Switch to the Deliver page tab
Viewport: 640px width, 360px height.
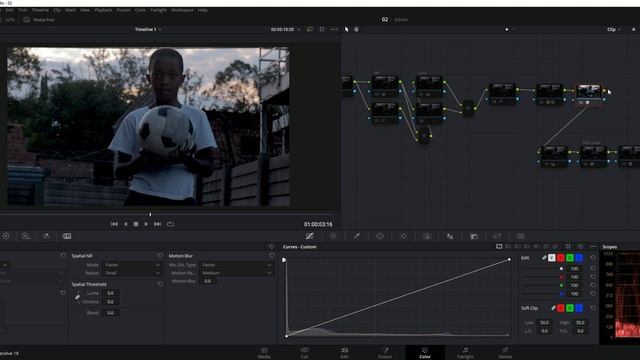point(505,353)
